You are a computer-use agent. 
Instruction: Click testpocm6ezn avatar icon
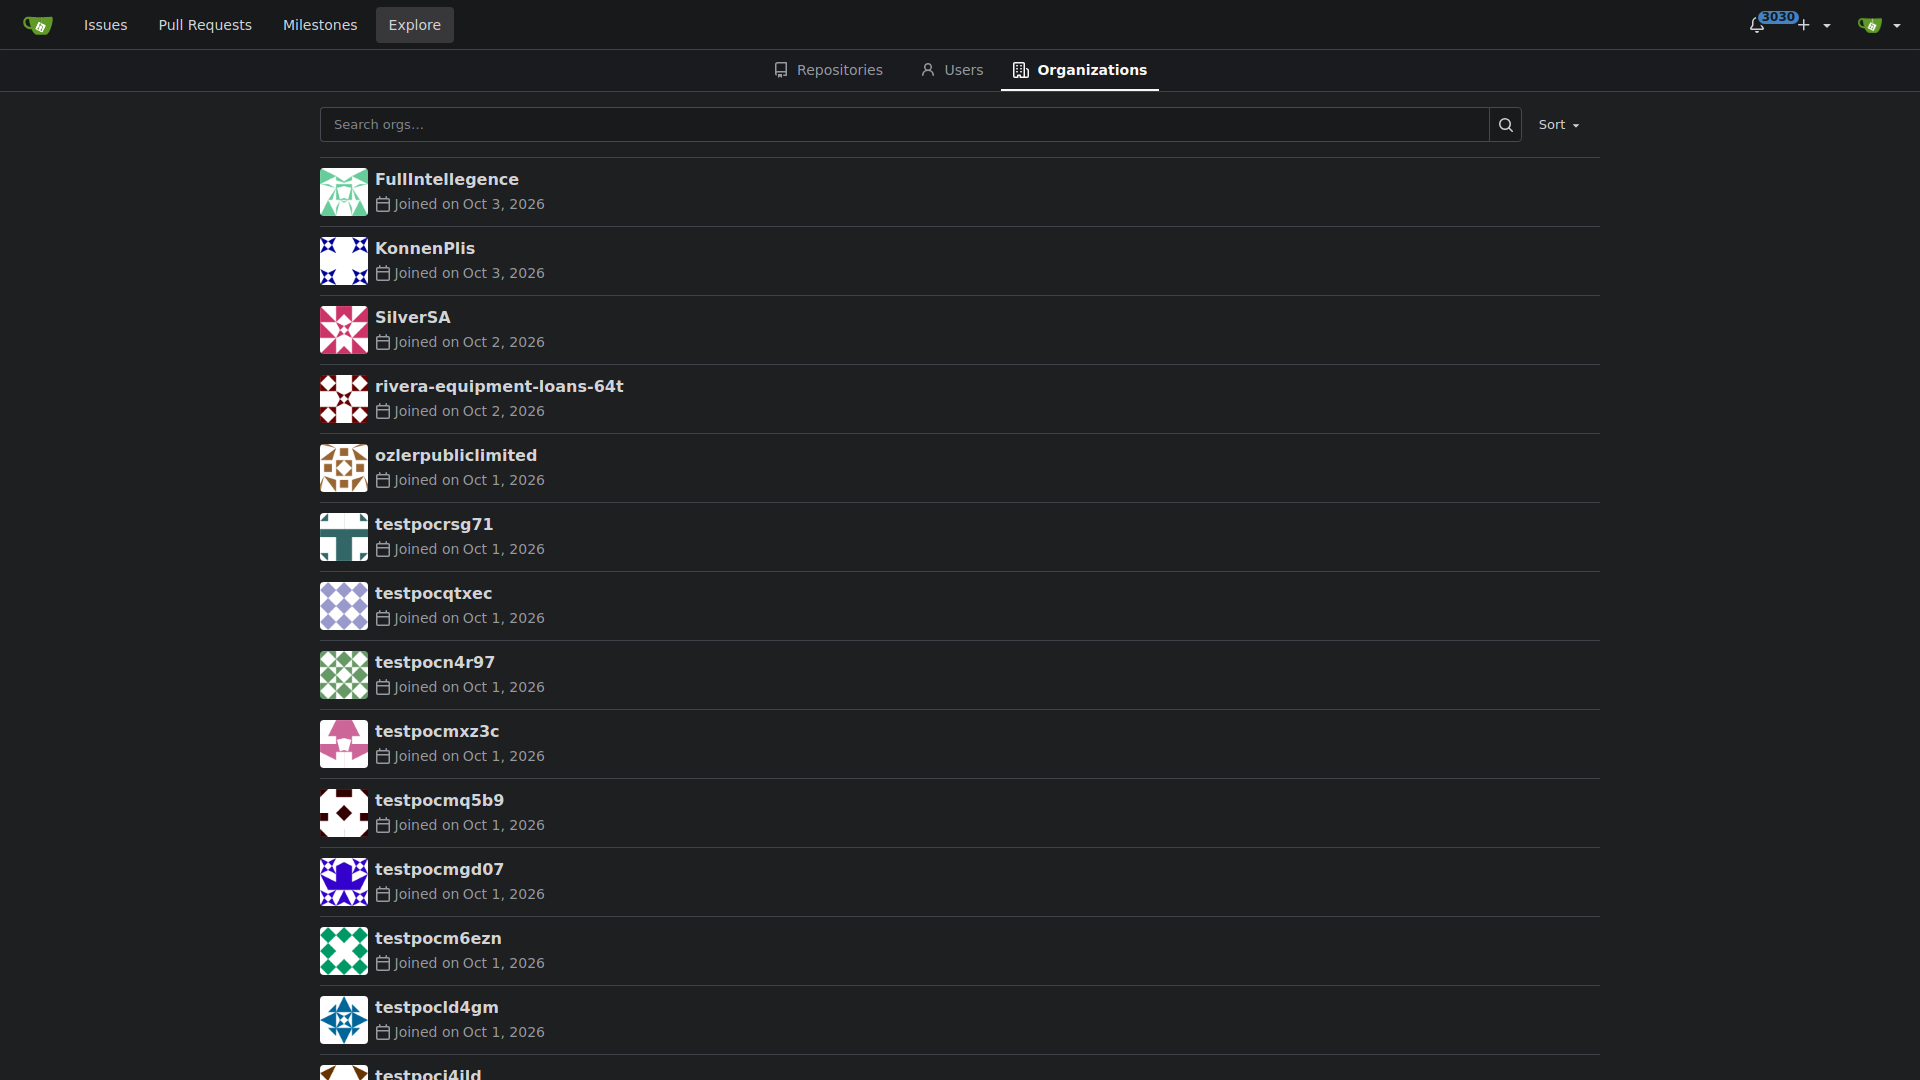click(344, 951)
